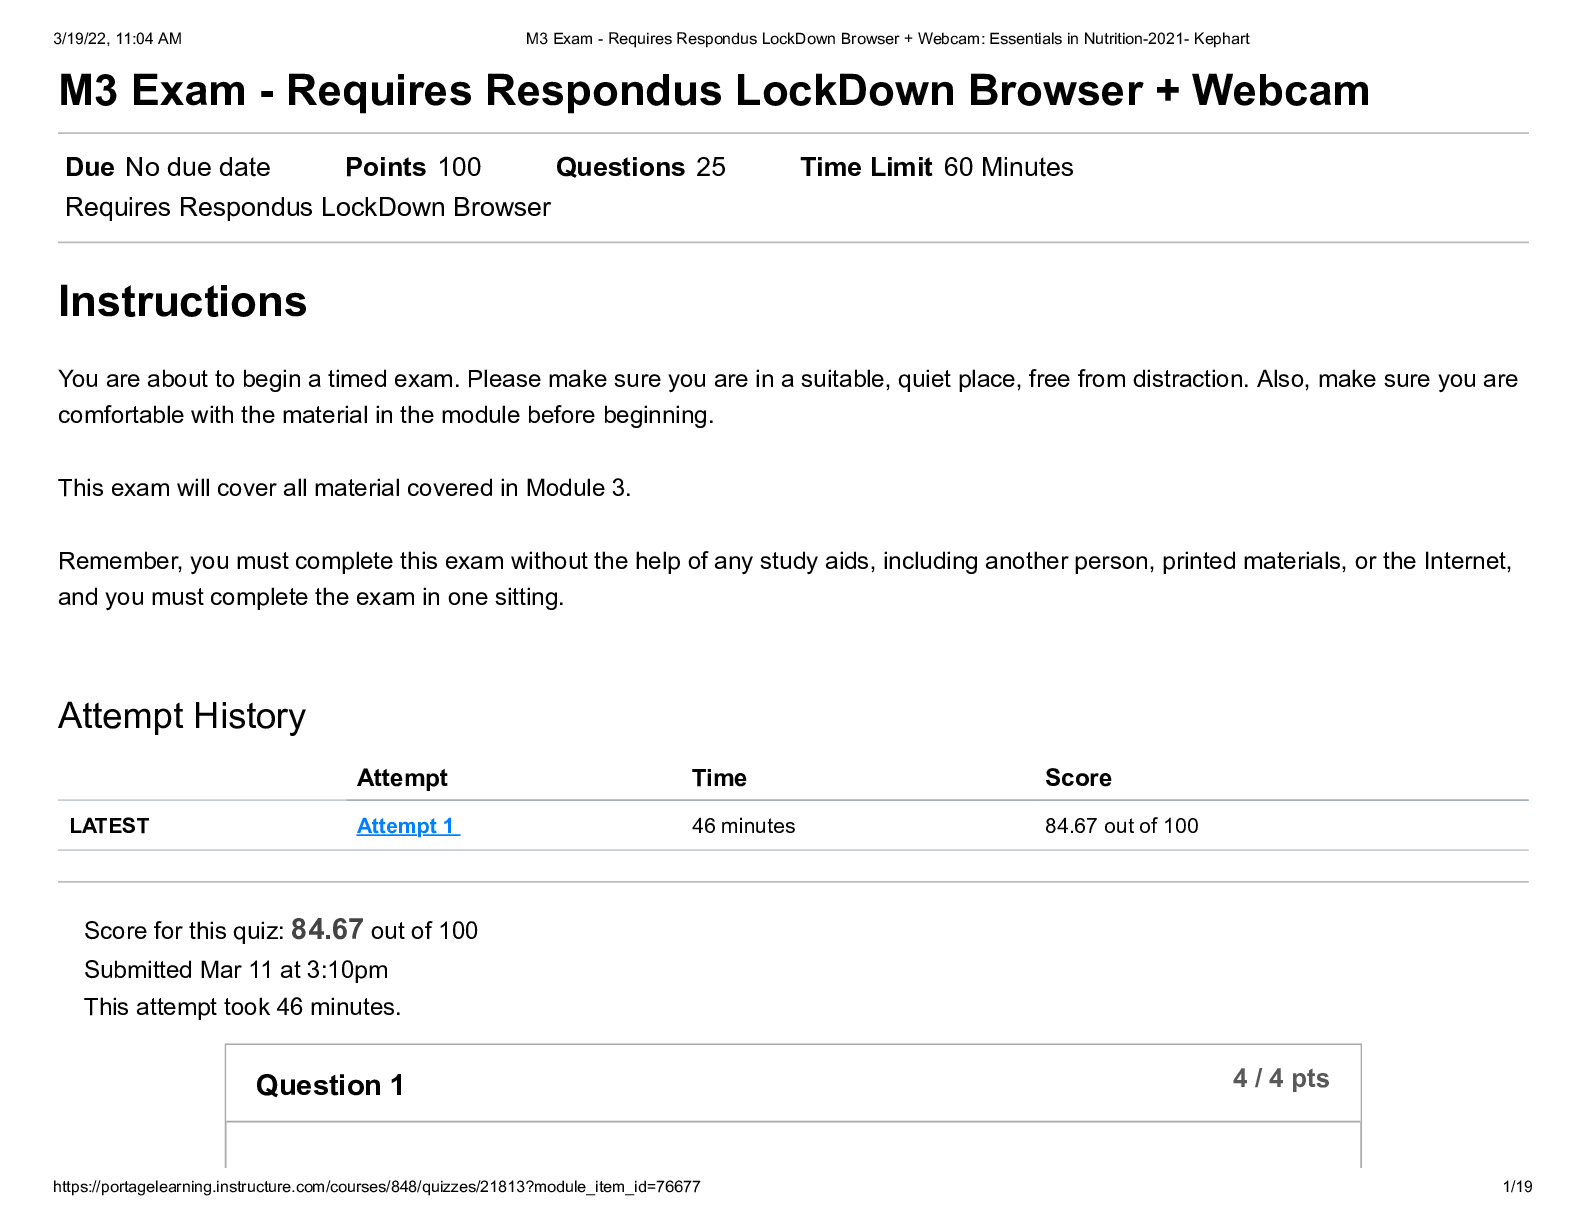
Task: Open the Attempt 1 link
Action: click(x=408, y=826)
